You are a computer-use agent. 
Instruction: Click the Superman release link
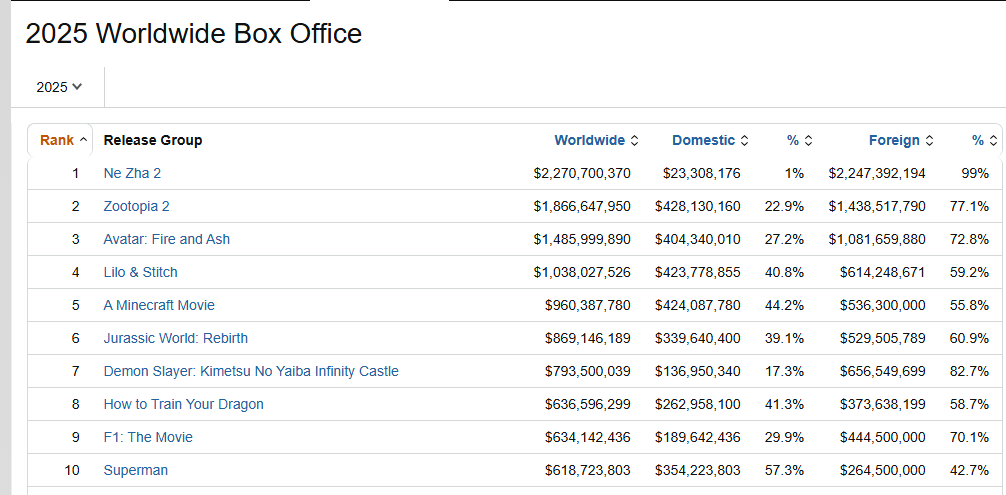pos(136,471)
